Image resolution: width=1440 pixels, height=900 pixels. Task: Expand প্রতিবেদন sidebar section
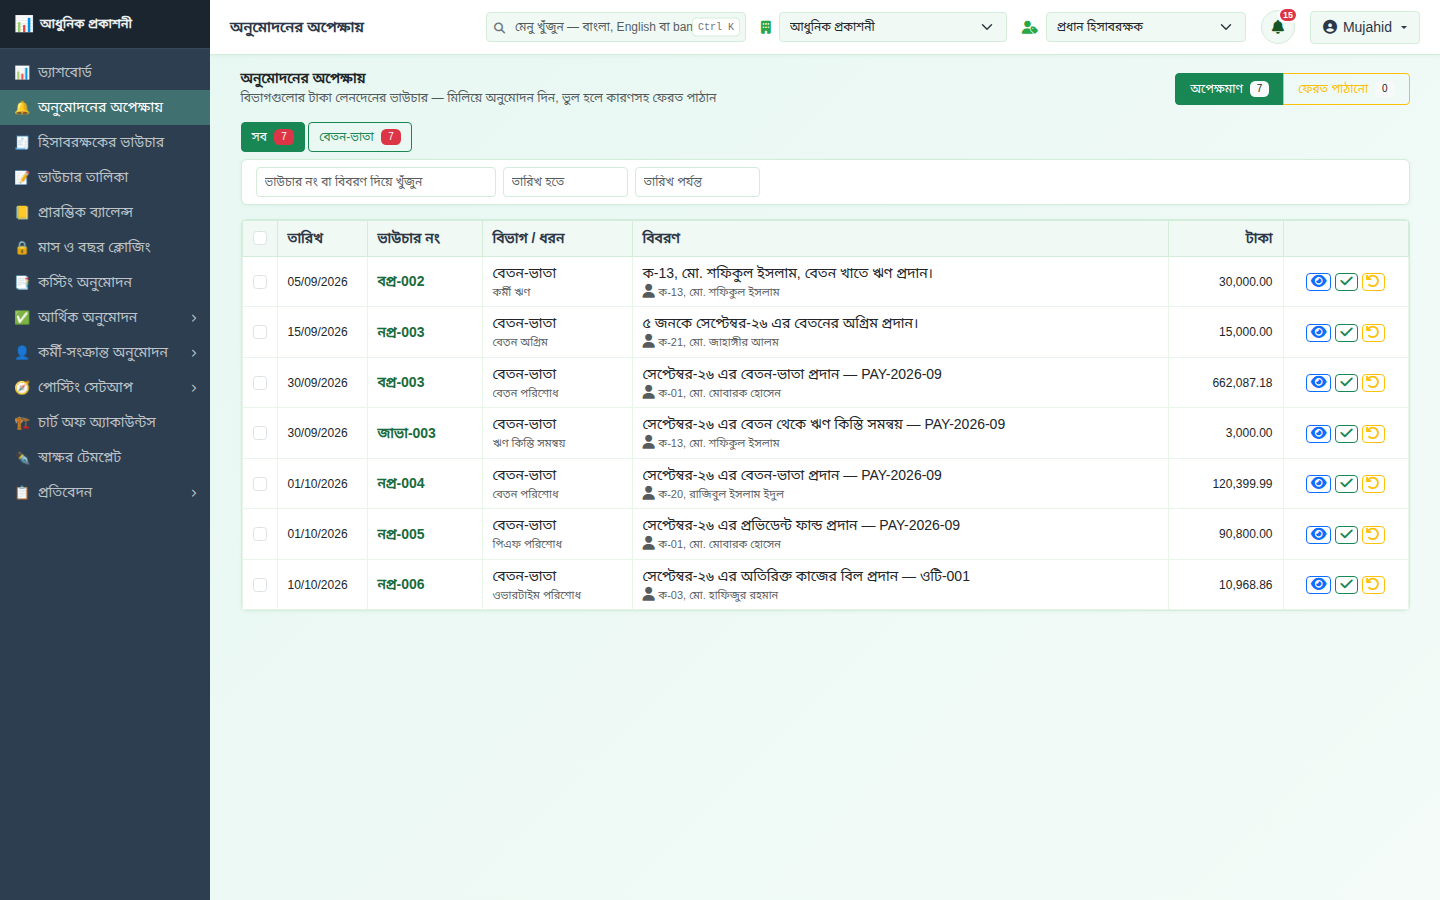click(105, 492)
